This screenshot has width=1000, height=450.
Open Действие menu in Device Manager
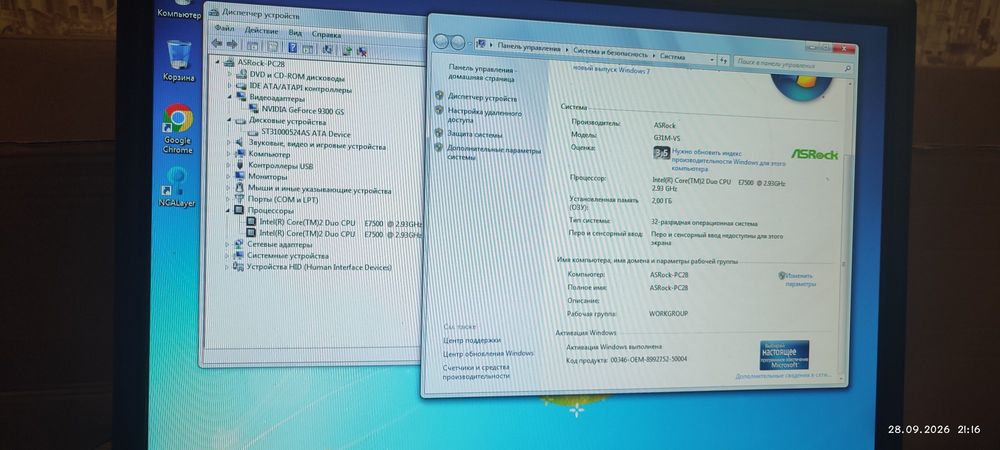(x=261, y=31)
